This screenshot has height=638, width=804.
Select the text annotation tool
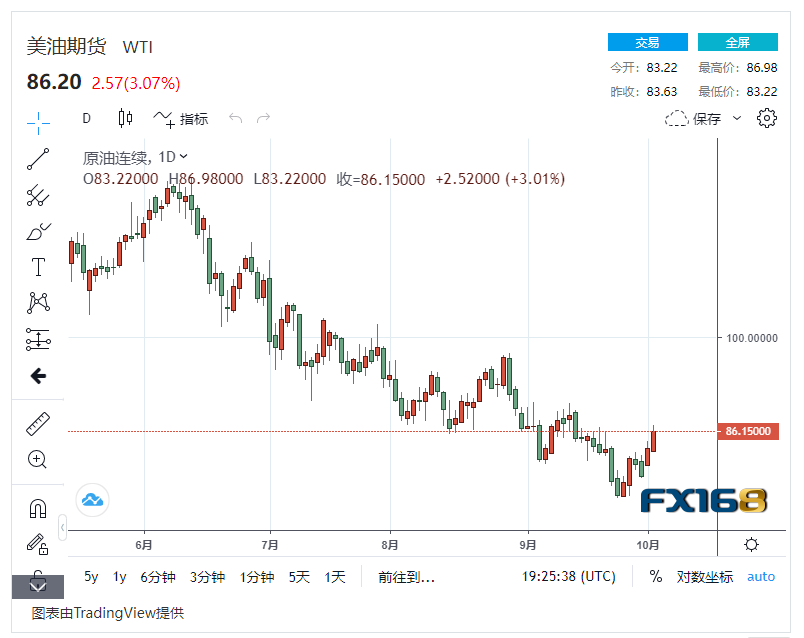pos(37,267)
